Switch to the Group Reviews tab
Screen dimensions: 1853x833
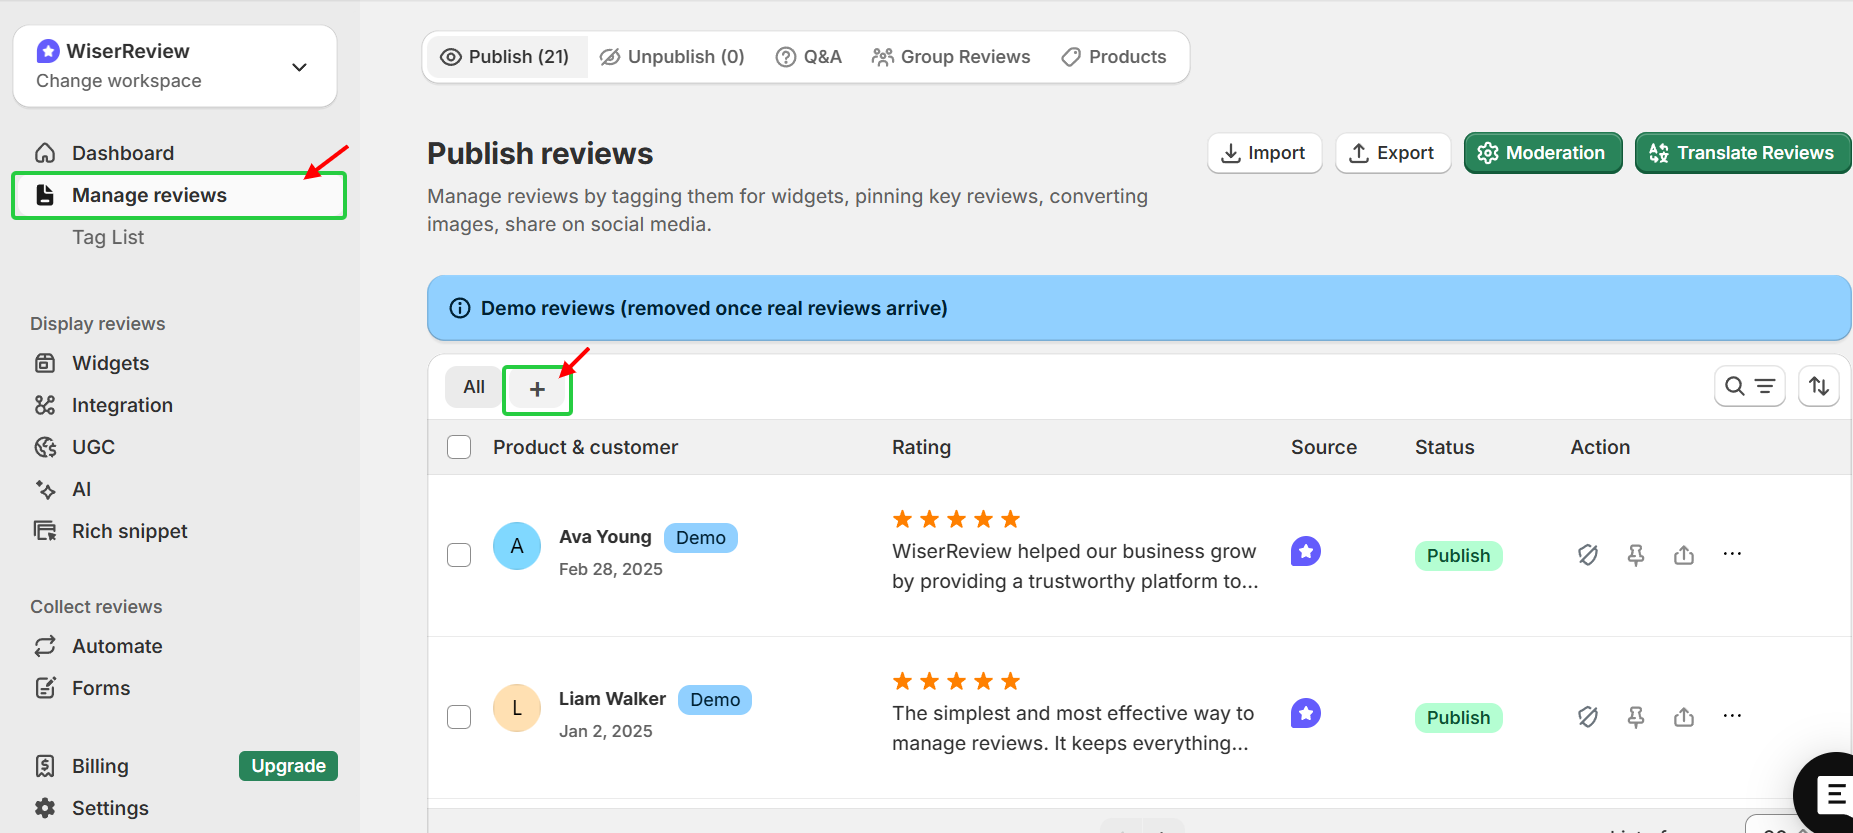point(951,57)
